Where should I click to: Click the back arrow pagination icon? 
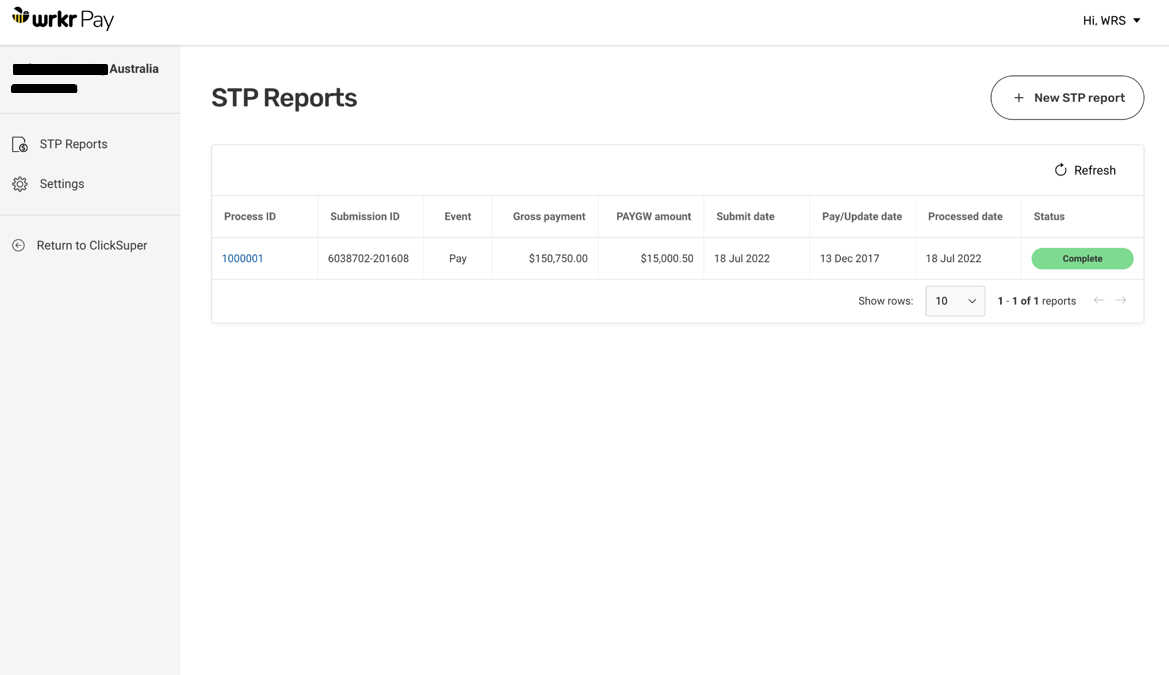(x=1098, y=300)
